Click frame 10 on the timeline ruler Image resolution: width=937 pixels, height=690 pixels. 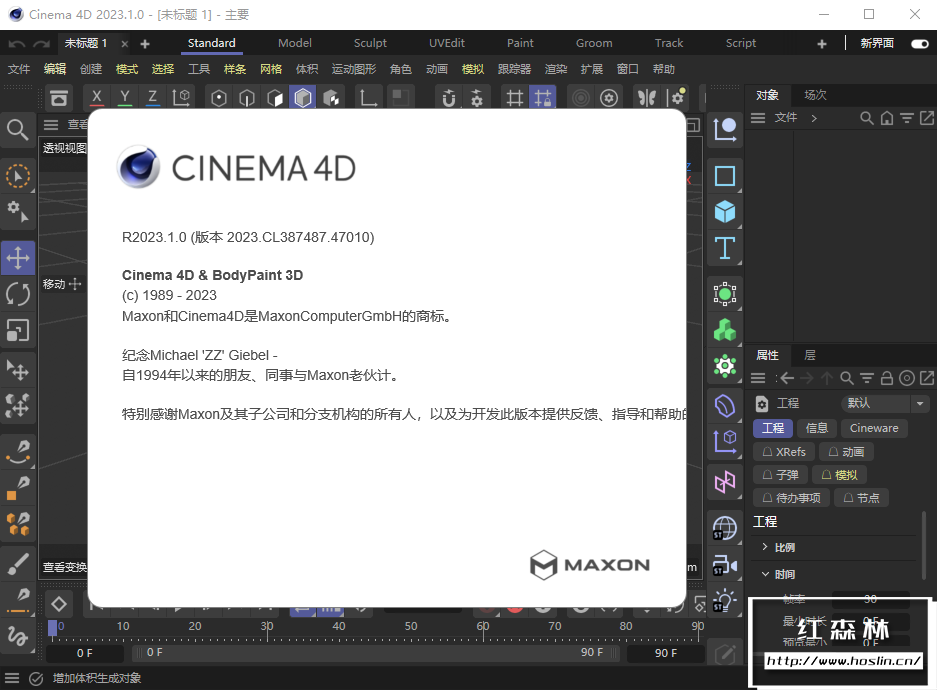click(x=123, y=627)
